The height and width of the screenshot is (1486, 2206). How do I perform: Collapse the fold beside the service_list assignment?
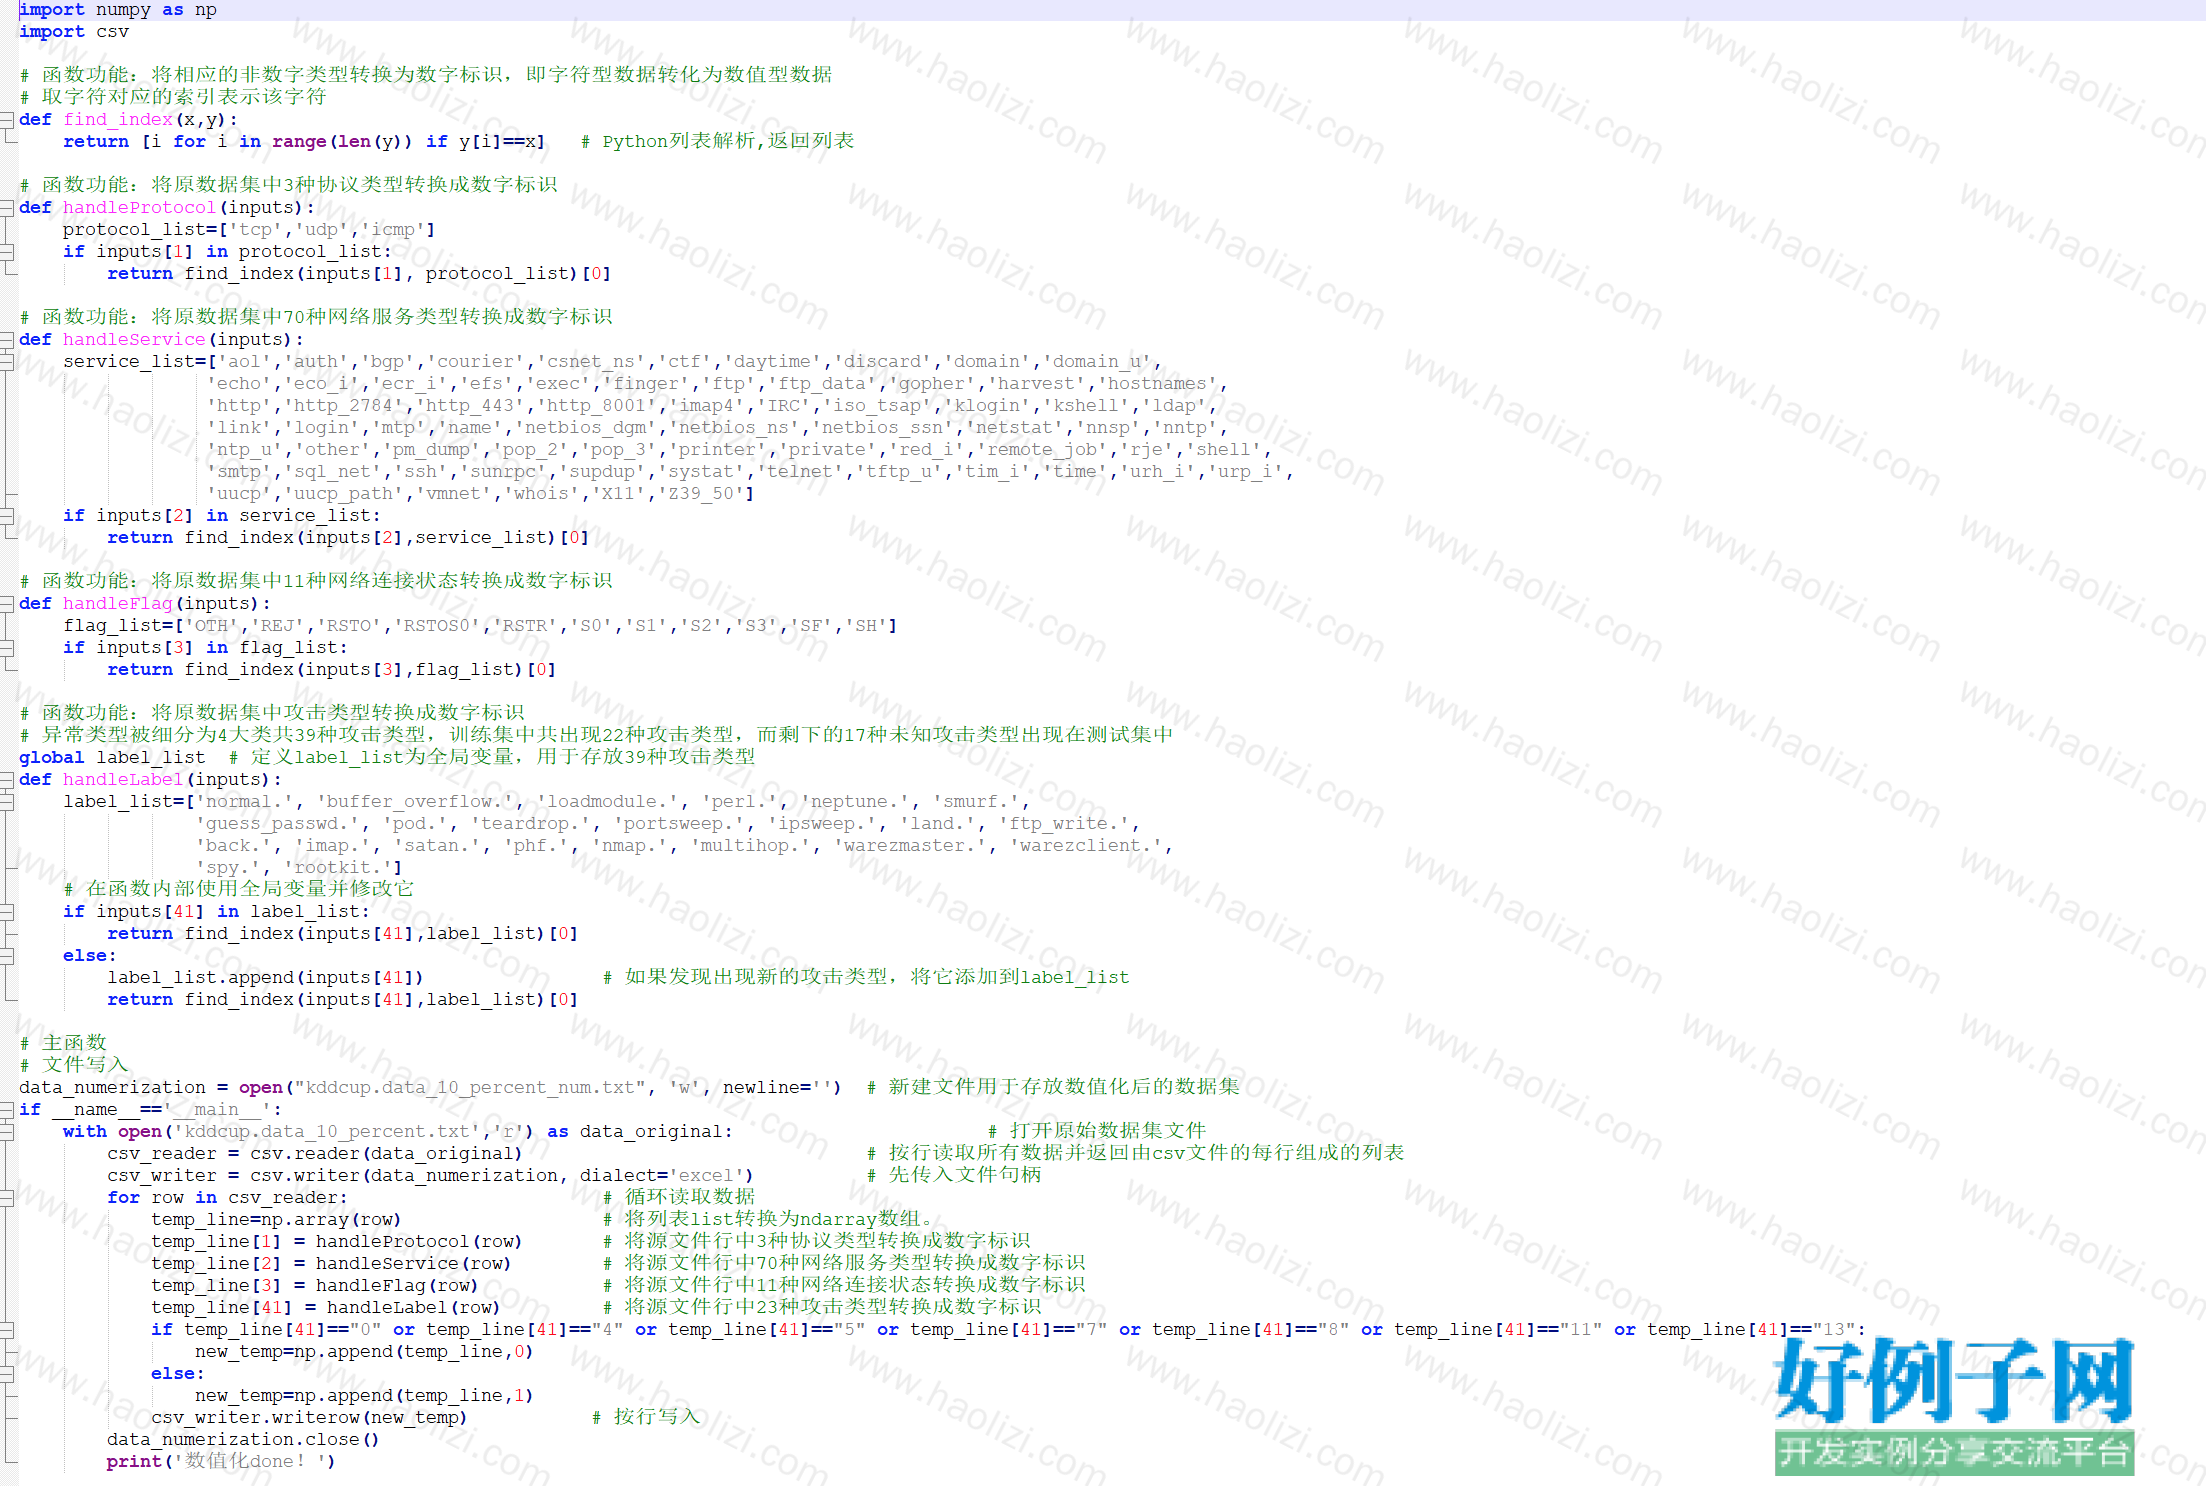[x=7, y=362]
